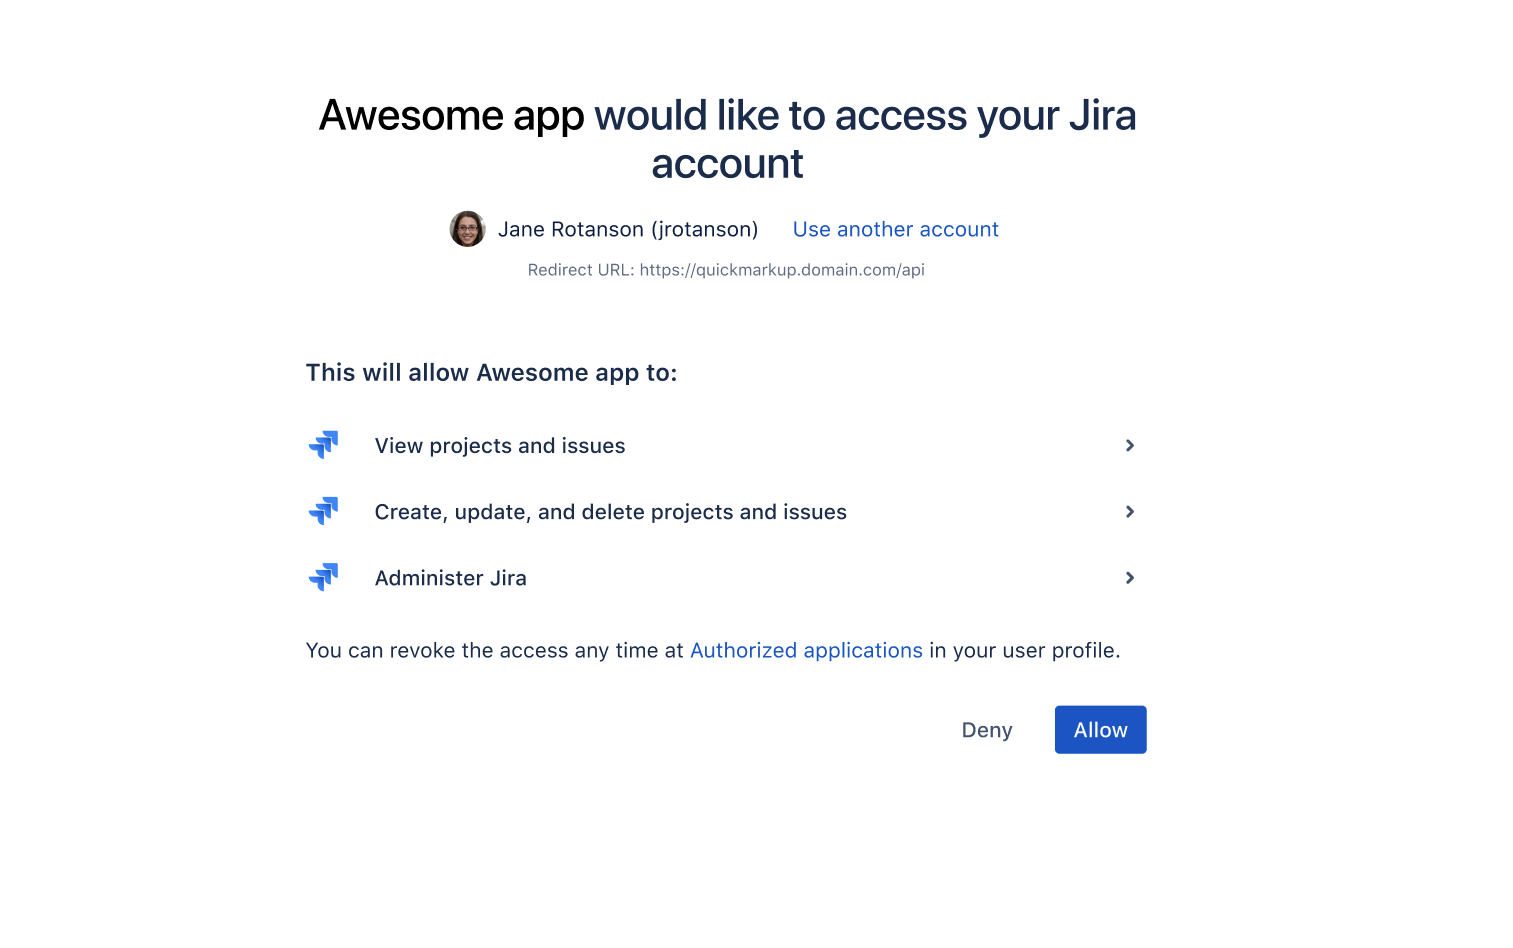The width and height of the screenshot is (1513, 948).
Task: Open the Authorized applications link
Action: pos(806,650)
